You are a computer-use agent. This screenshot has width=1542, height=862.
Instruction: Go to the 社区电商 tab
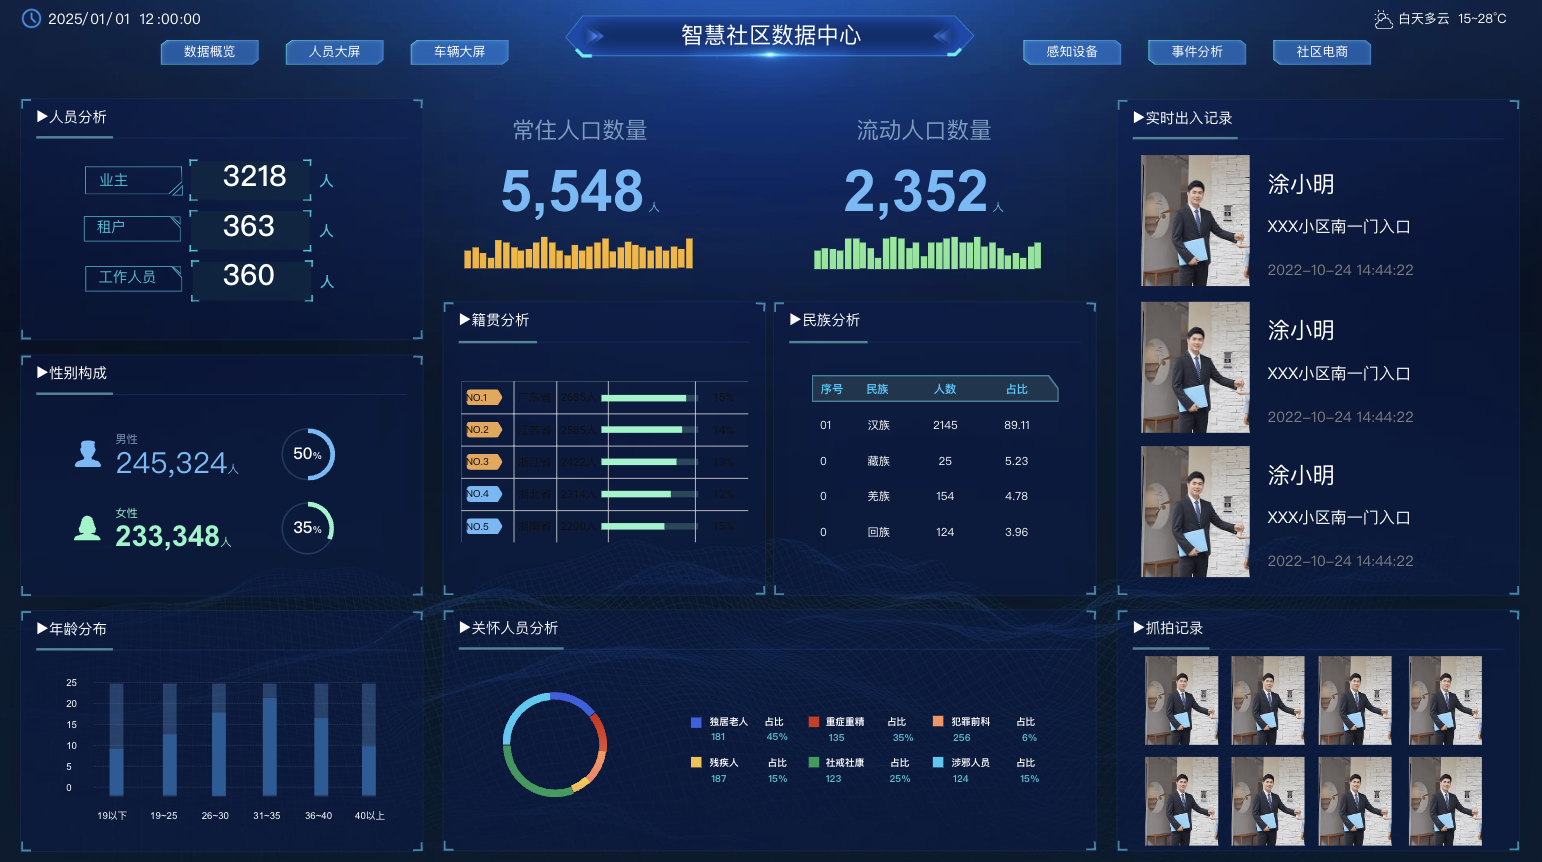click(1321, 52)
